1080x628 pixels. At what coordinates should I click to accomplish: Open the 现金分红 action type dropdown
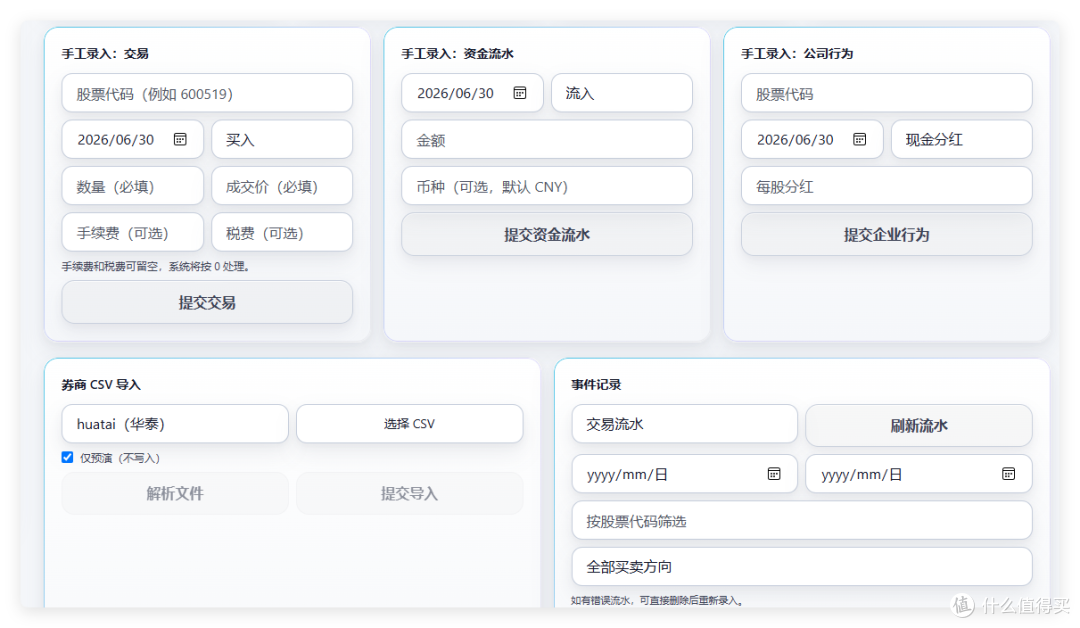tap(962, 140)
